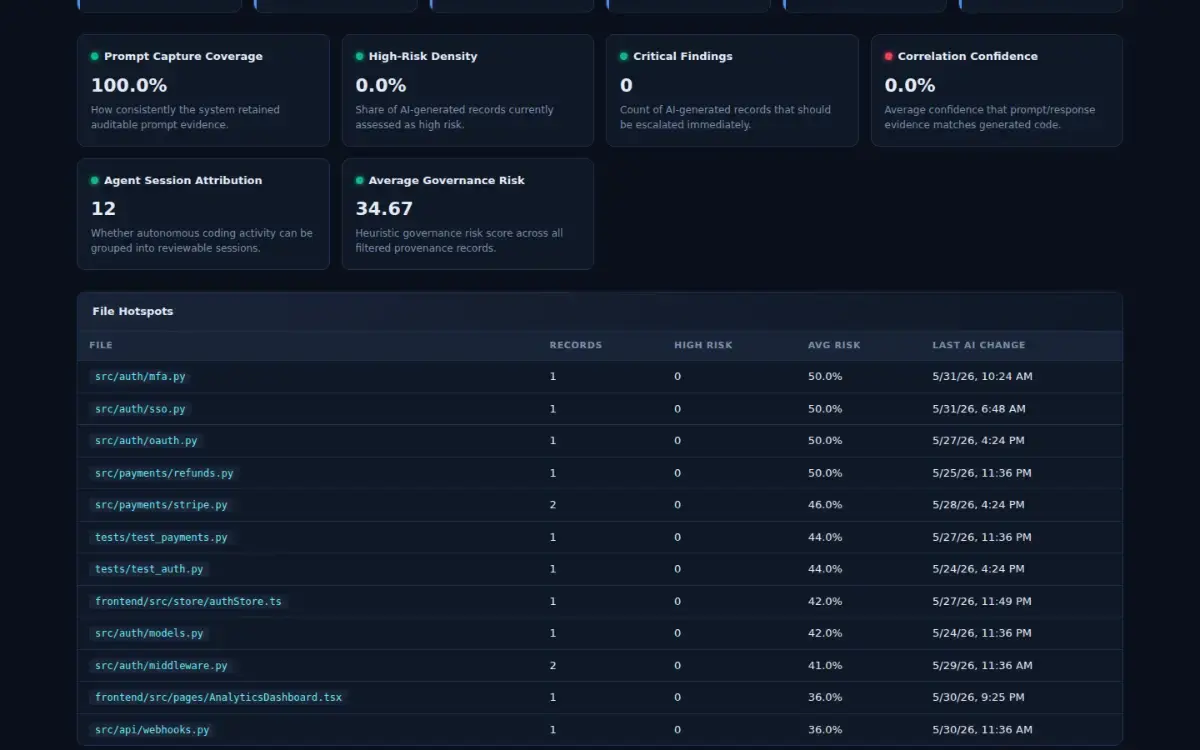
Task: Click the green dot beside Average Governance Risk
Action: pyautogui.click(x=360, y=180)
